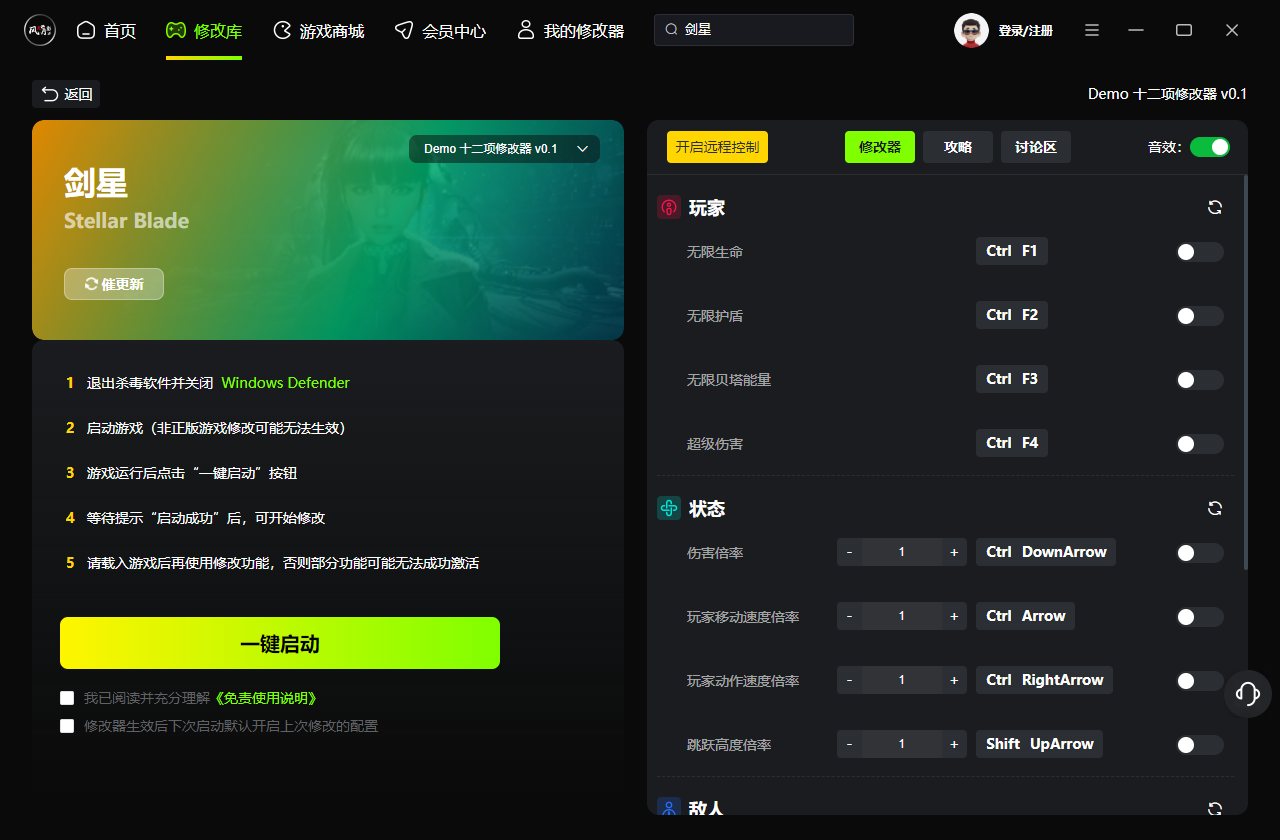The height and width of the screenshot is (840, 1280).
Task: Decrease 玩家移动速度倍率 with minus button
Action: point(850,616)
